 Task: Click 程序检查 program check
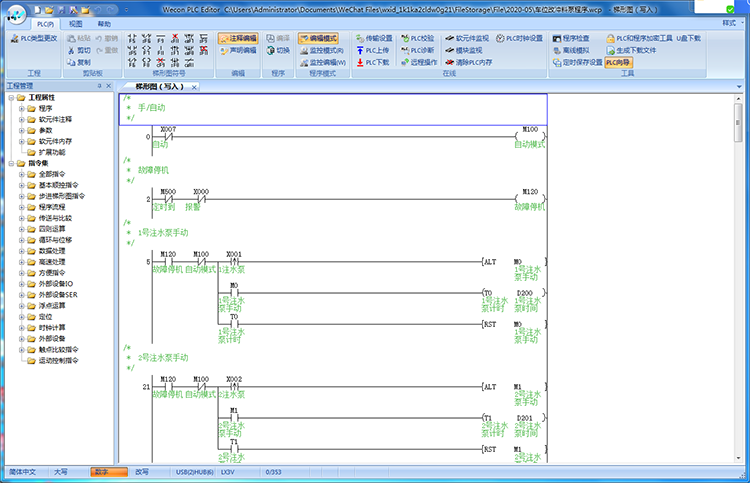pos(571,38)
